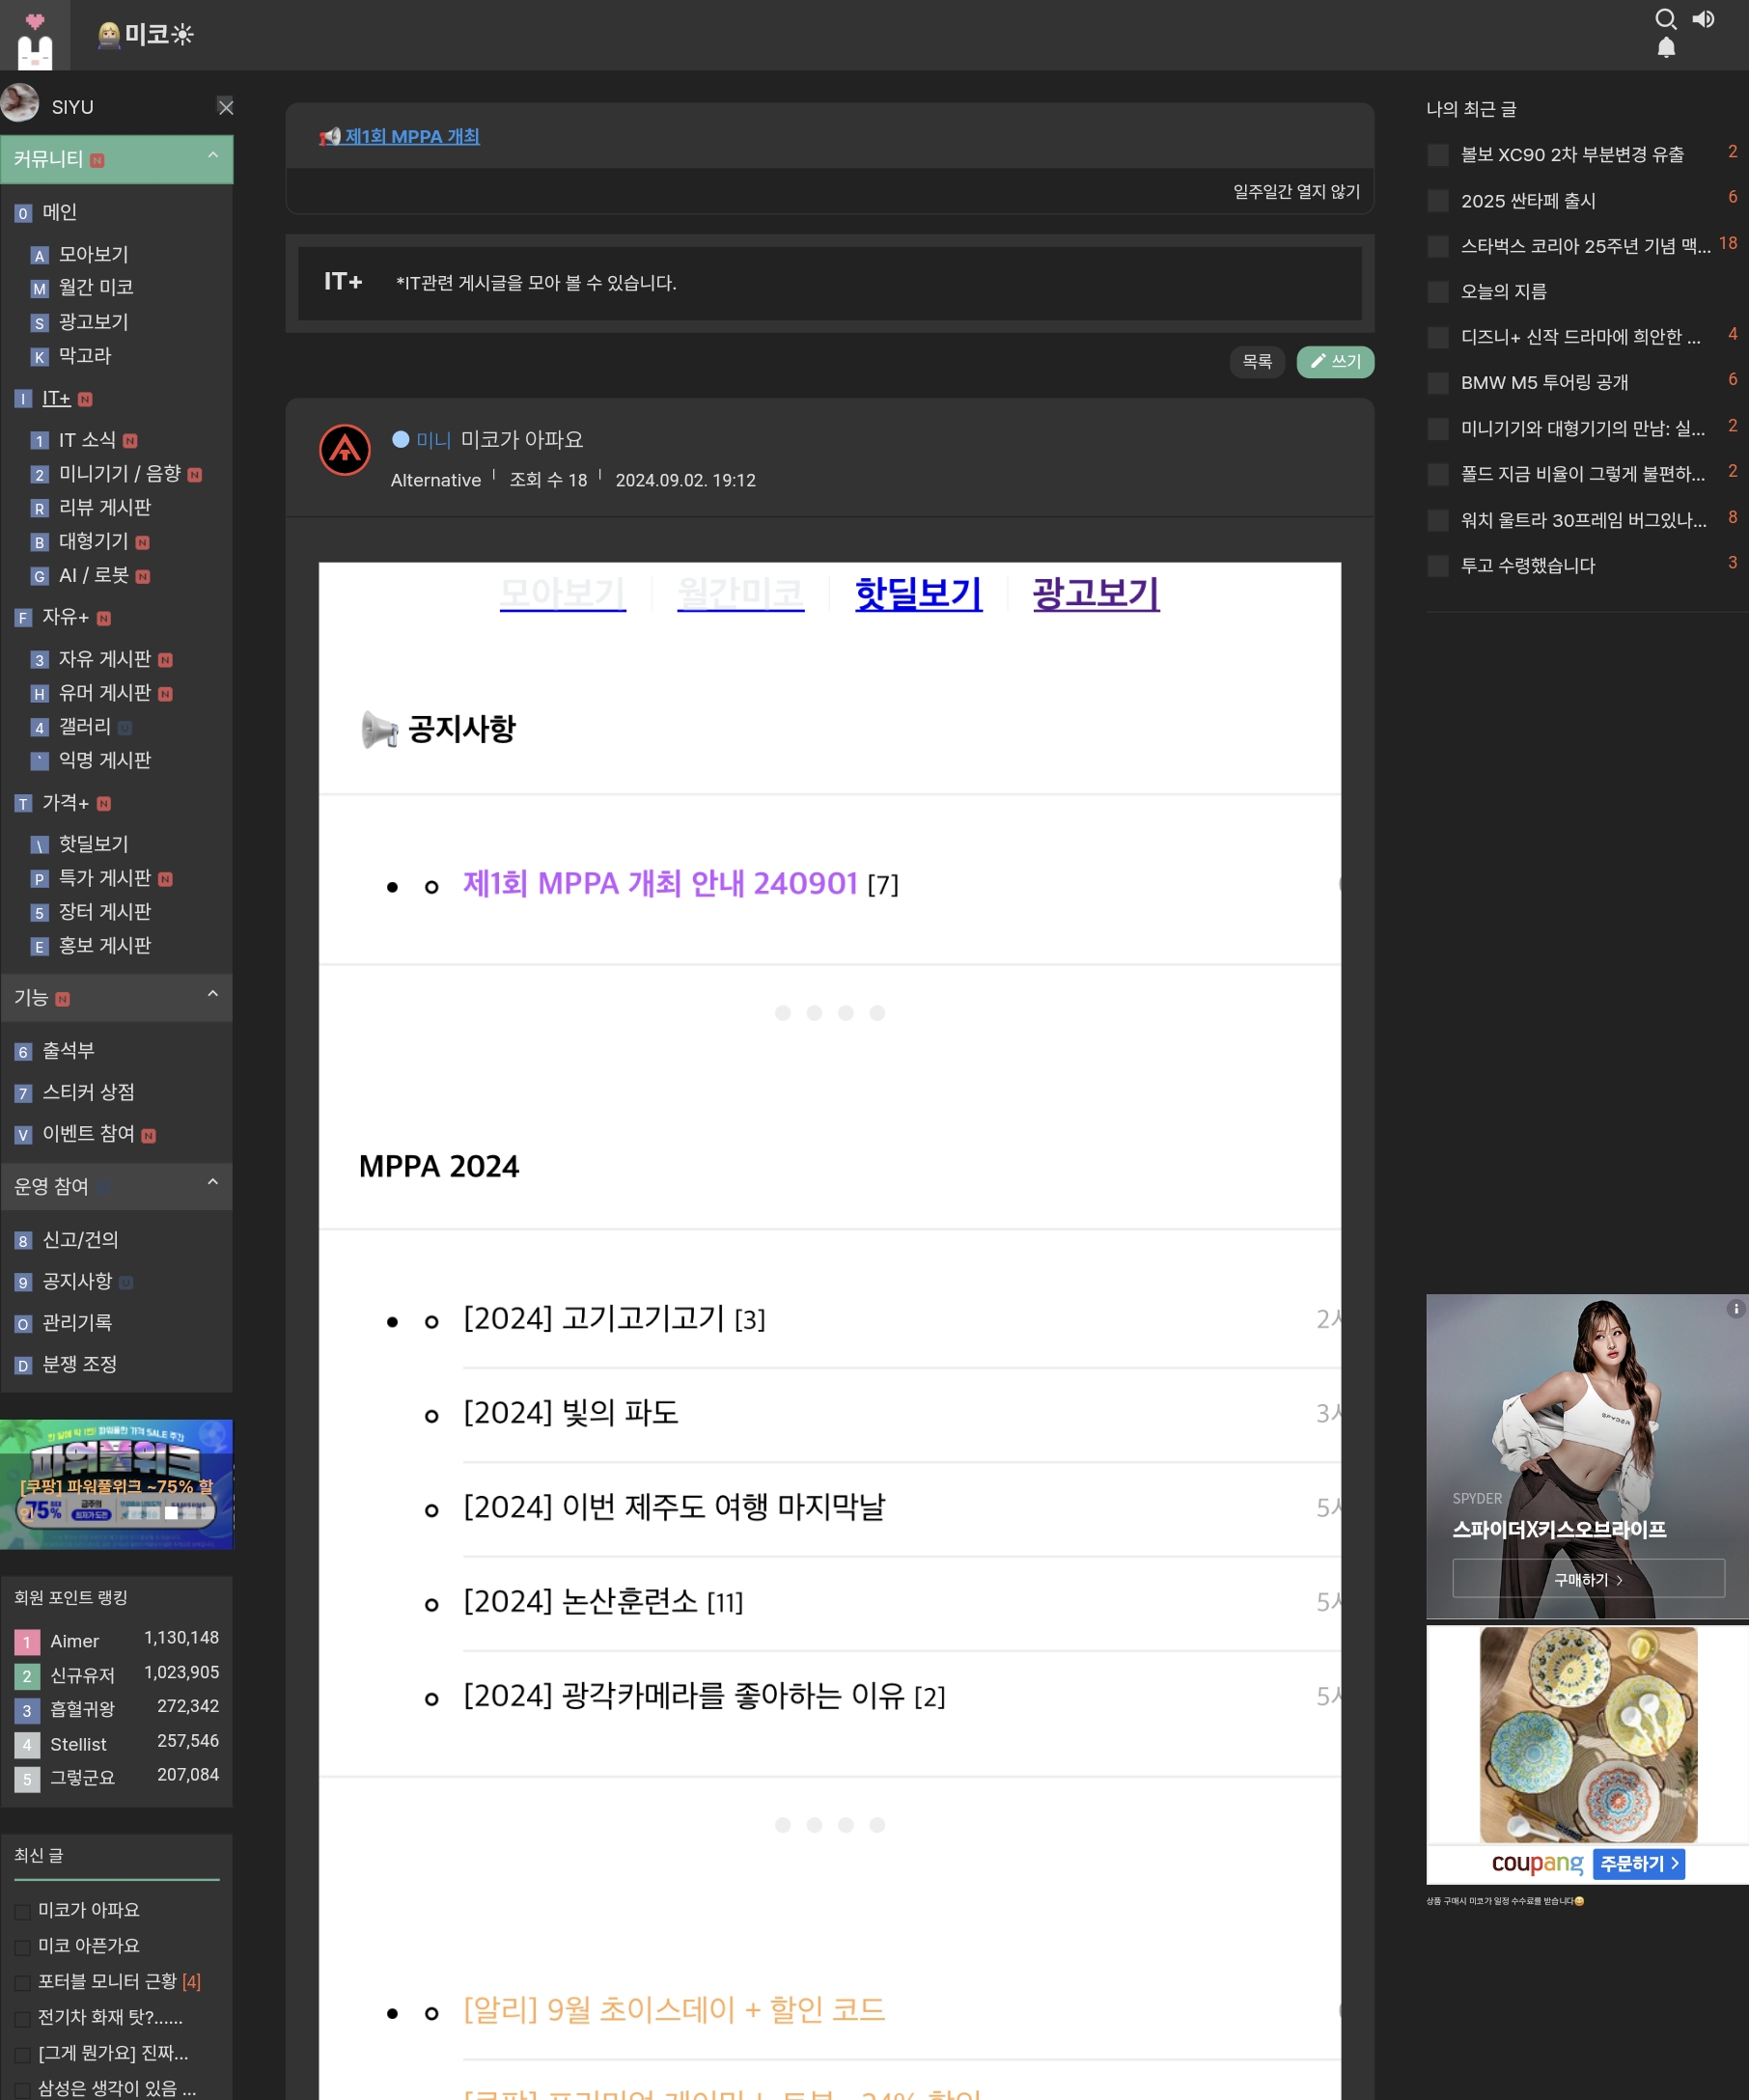Click the 출석부 icon 6
This screenshot has width=1749, height=2100.
(x=23, y=1052)
